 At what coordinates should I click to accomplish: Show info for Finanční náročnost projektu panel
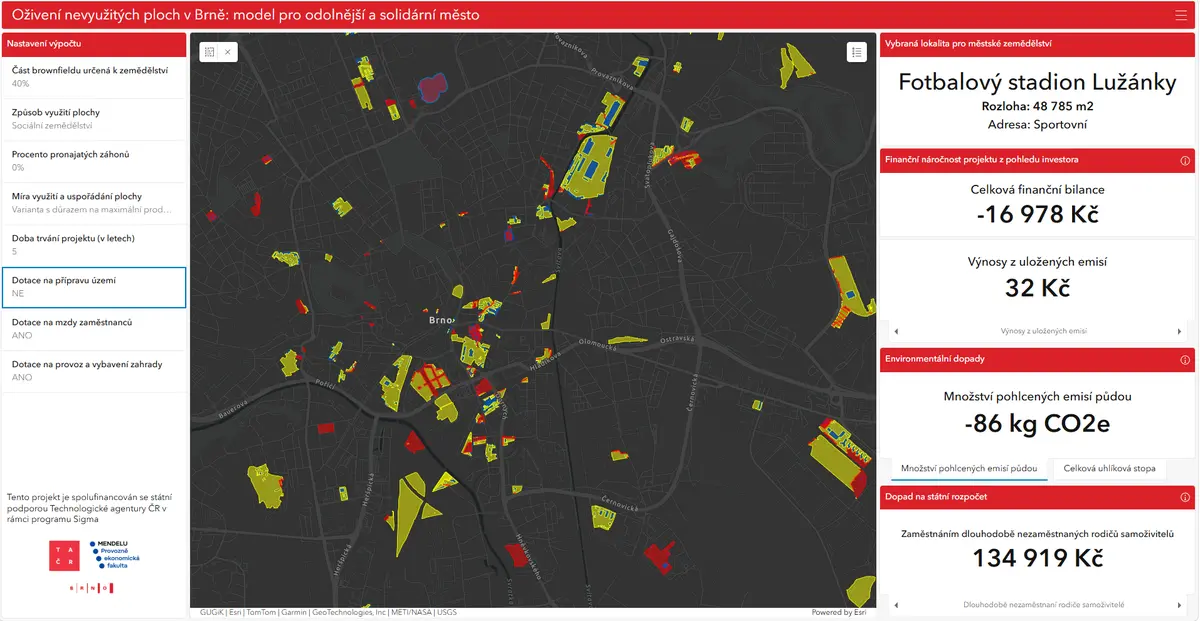tap(1185, 160)
